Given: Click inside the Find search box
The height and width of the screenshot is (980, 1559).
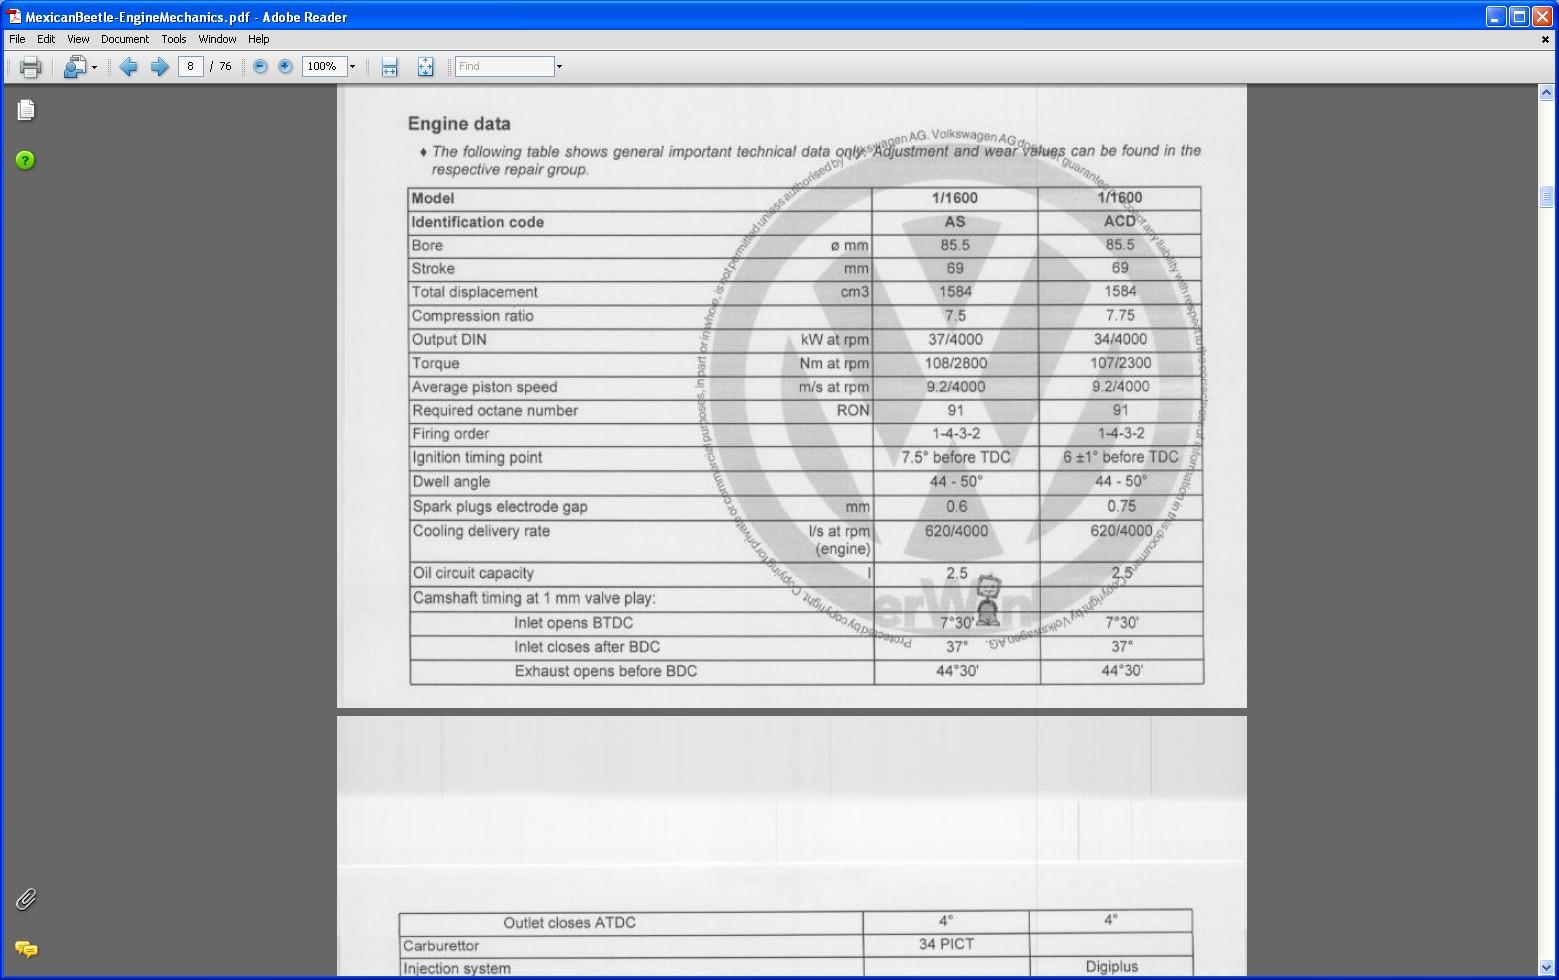Looking at the screenshot, I should tap(504, 66).
